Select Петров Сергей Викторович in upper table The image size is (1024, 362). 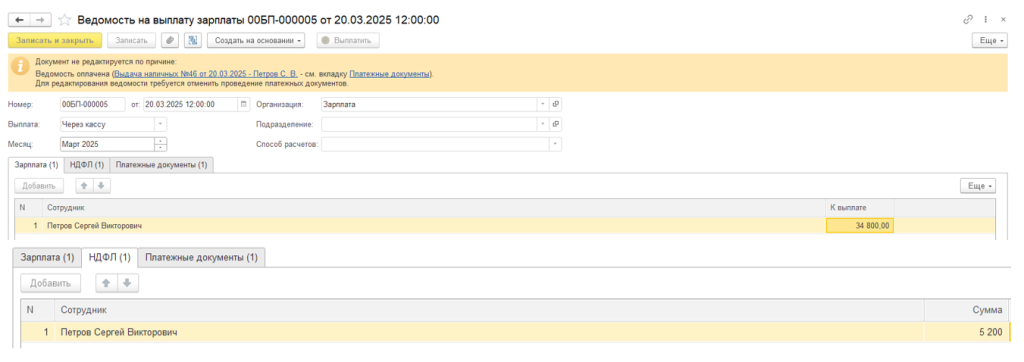[x=94, y=225]
